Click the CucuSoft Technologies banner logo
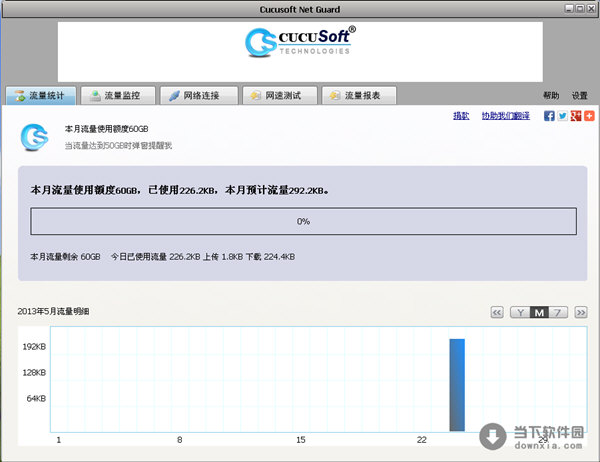The height and width of the screenshot is (462, 600). coord(300,42)
